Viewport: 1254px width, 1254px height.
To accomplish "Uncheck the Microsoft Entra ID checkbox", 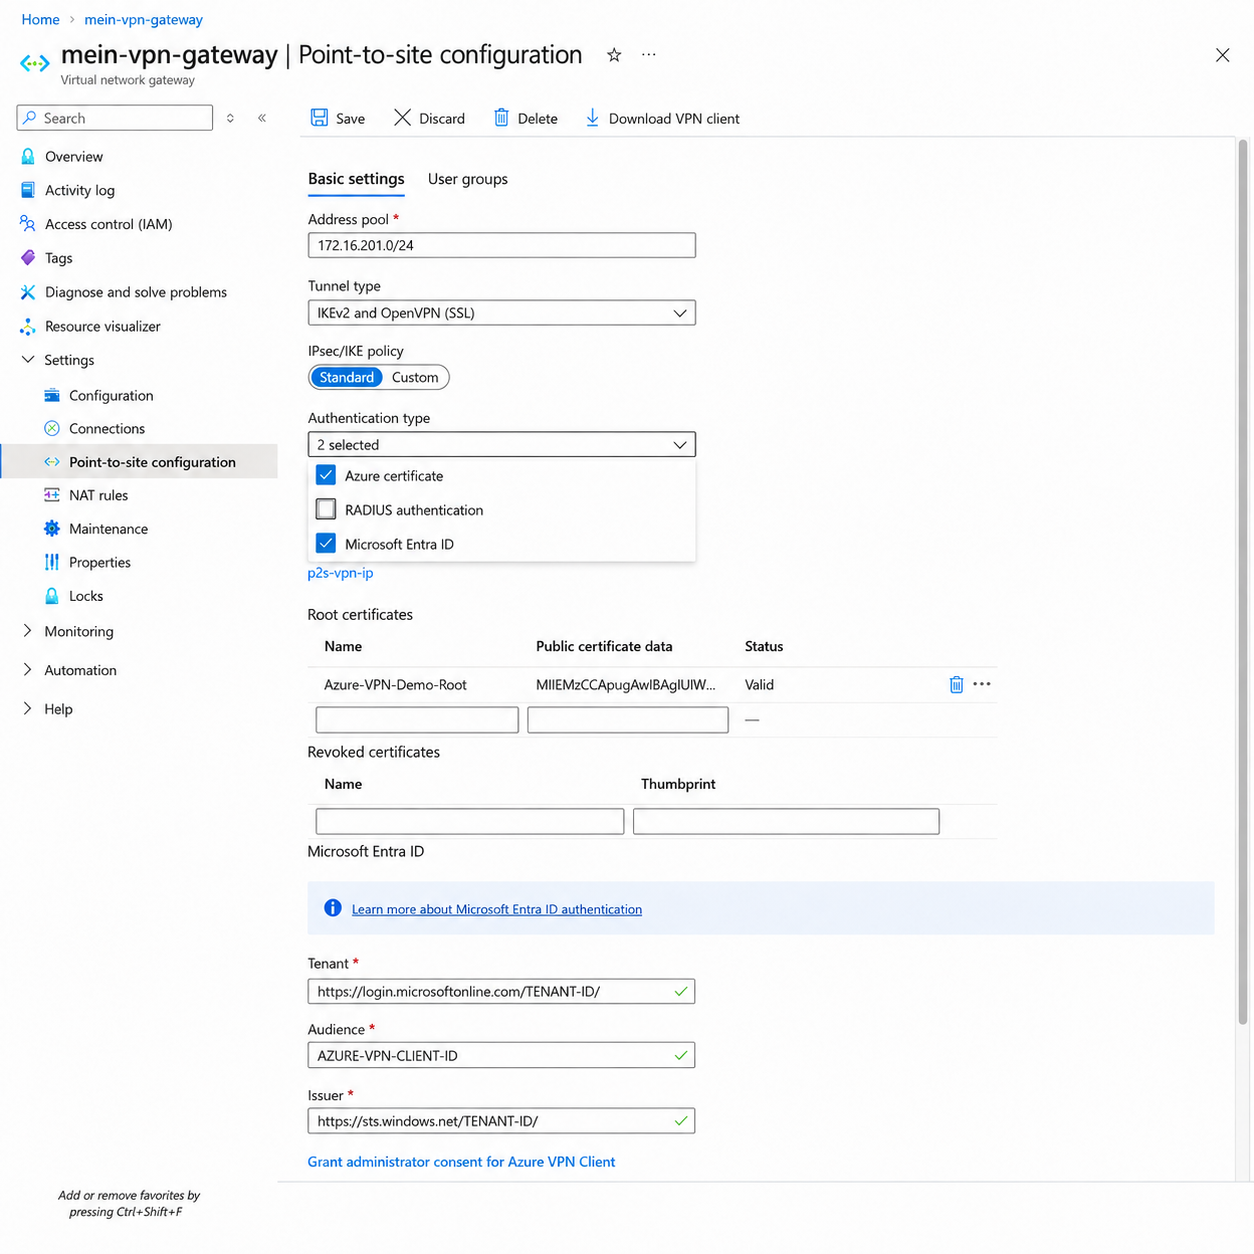I will click(x=326, y=543).
